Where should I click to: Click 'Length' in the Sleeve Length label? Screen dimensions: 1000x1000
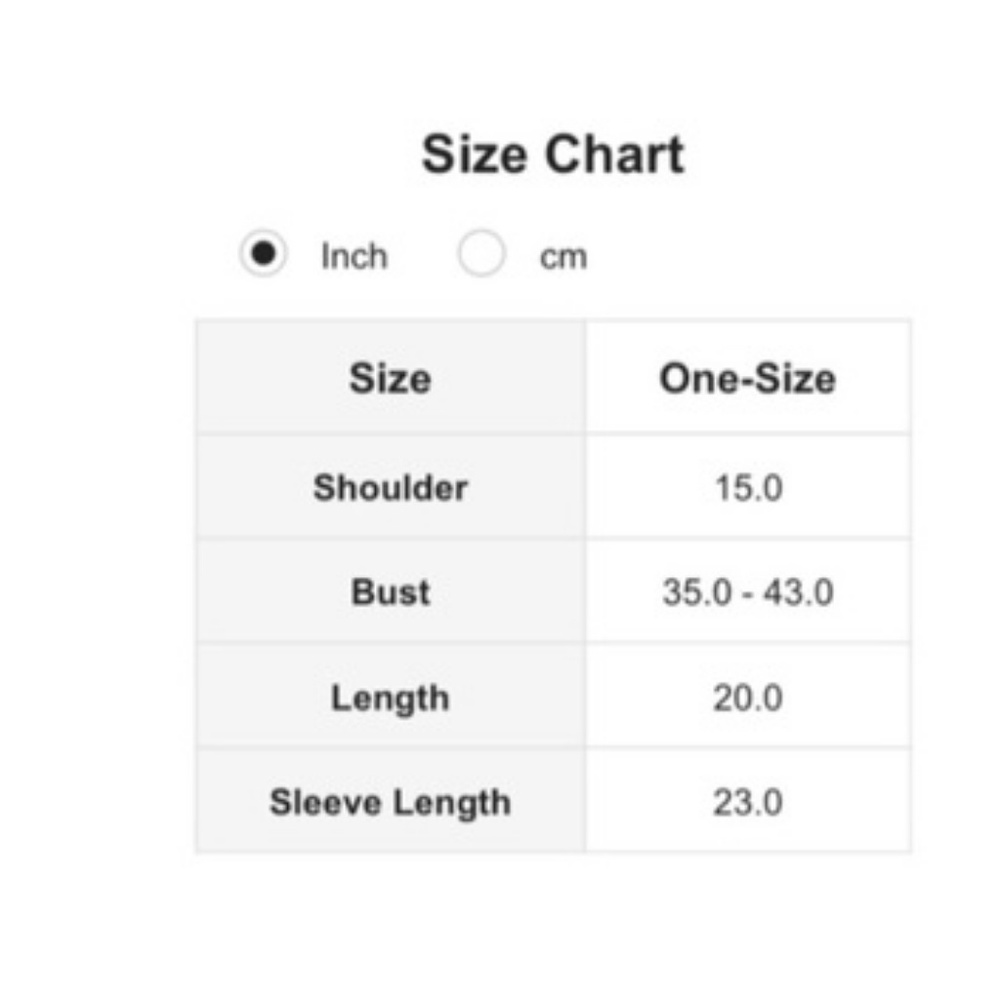(450, 802)
